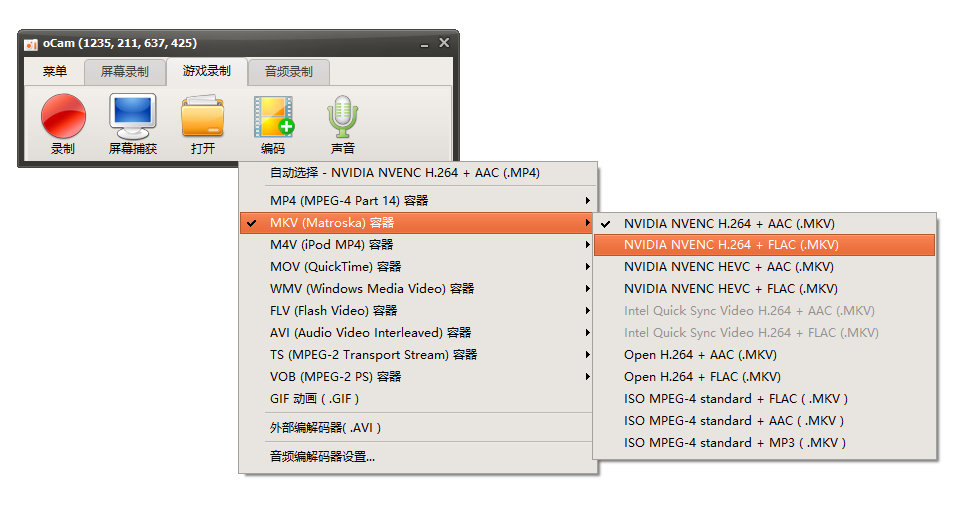Expand the checked MKV (Matroska) container entry

tap(418, 223)
